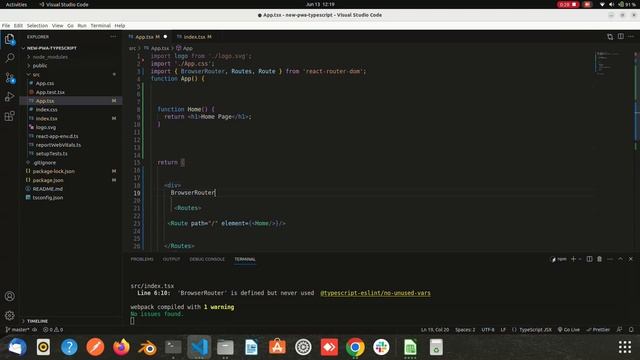Open logo.svg in the explorer
The height and width of the screenshot is (360, 640).
[45, 127]
